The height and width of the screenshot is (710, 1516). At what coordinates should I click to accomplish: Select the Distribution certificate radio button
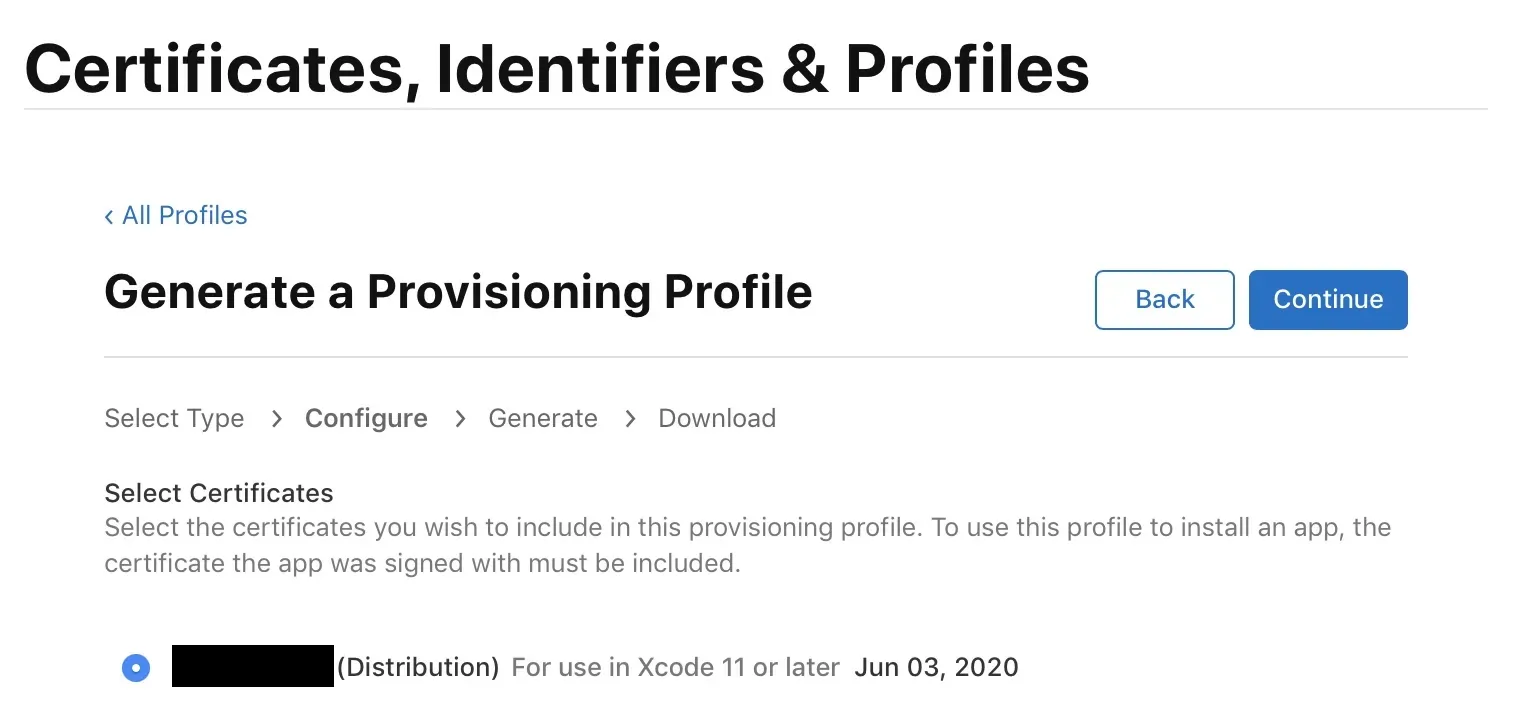tap(136, 667)
